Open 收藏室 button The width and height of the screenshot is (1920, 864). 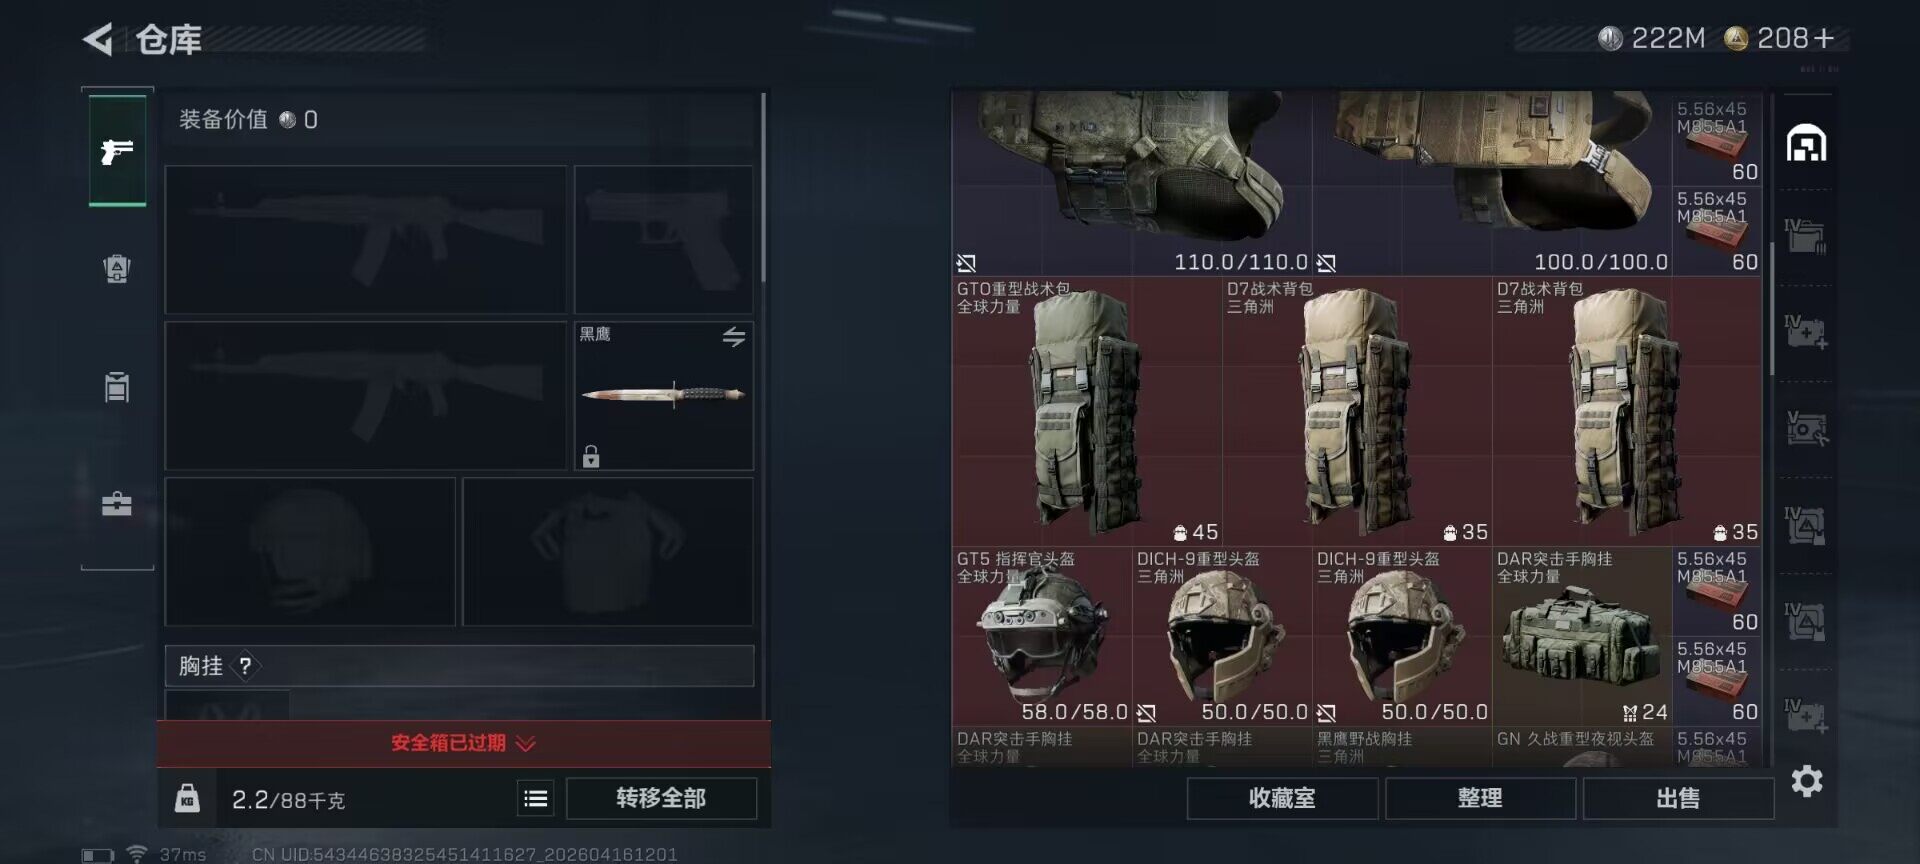1282,798
